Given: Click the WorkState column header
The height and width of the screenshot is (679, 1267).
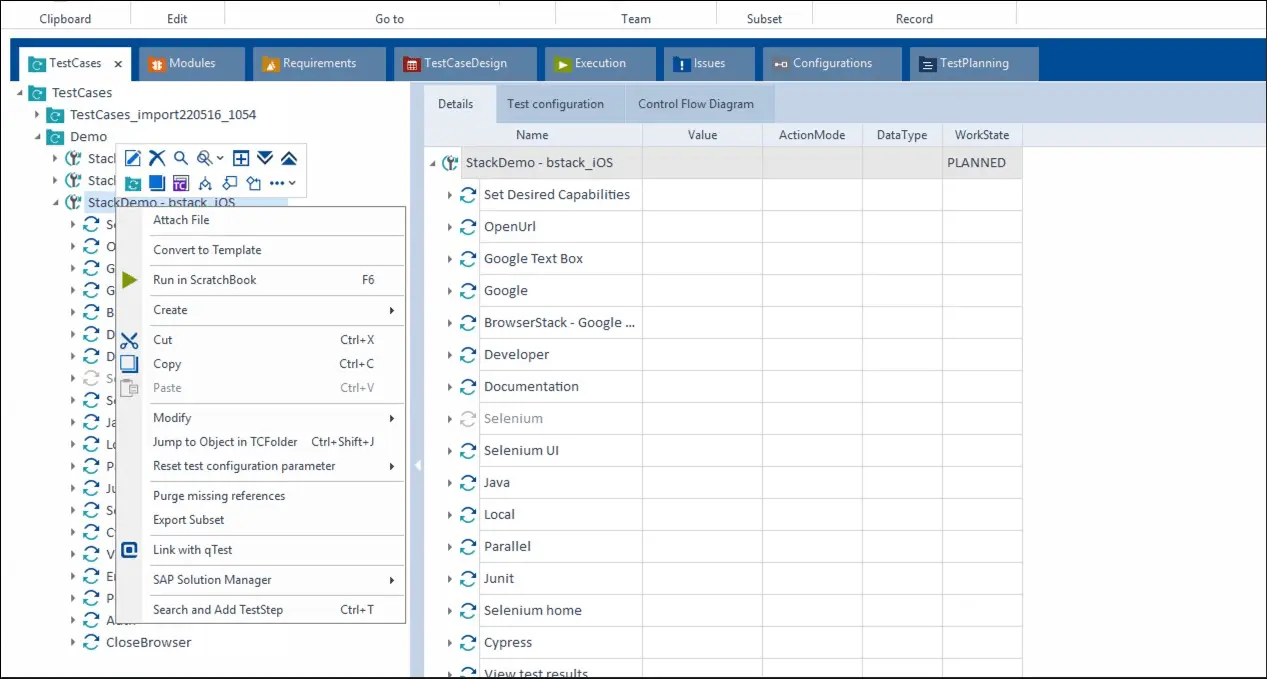Looking at the screenshot, I should coord(981,135).
